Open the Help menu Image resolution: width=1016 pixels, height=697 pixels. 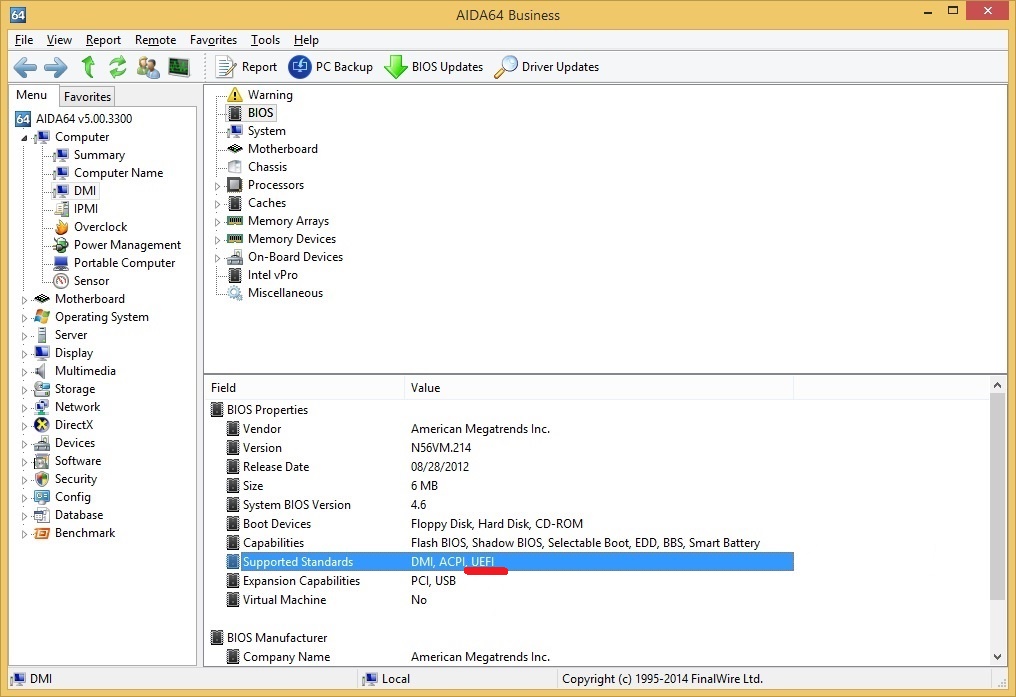tap(306, 40)
